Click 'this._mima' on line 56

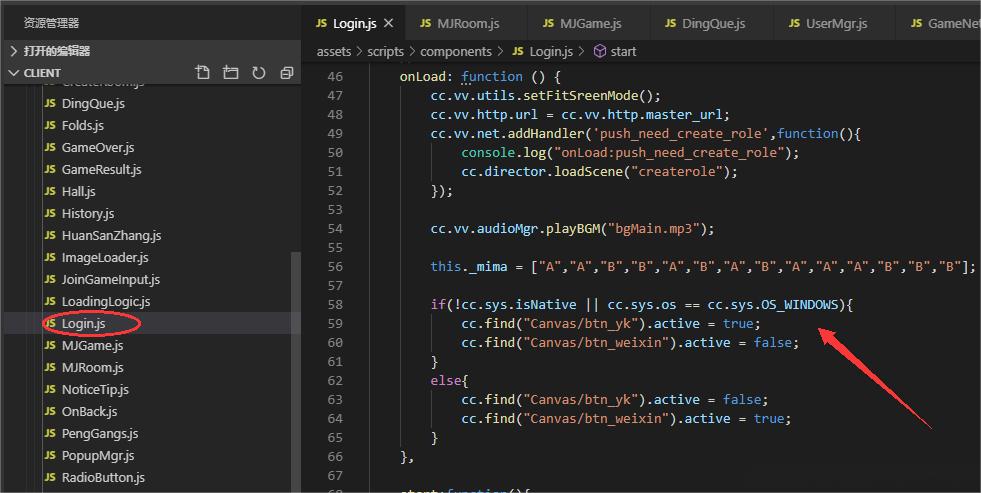coord(469,267)
